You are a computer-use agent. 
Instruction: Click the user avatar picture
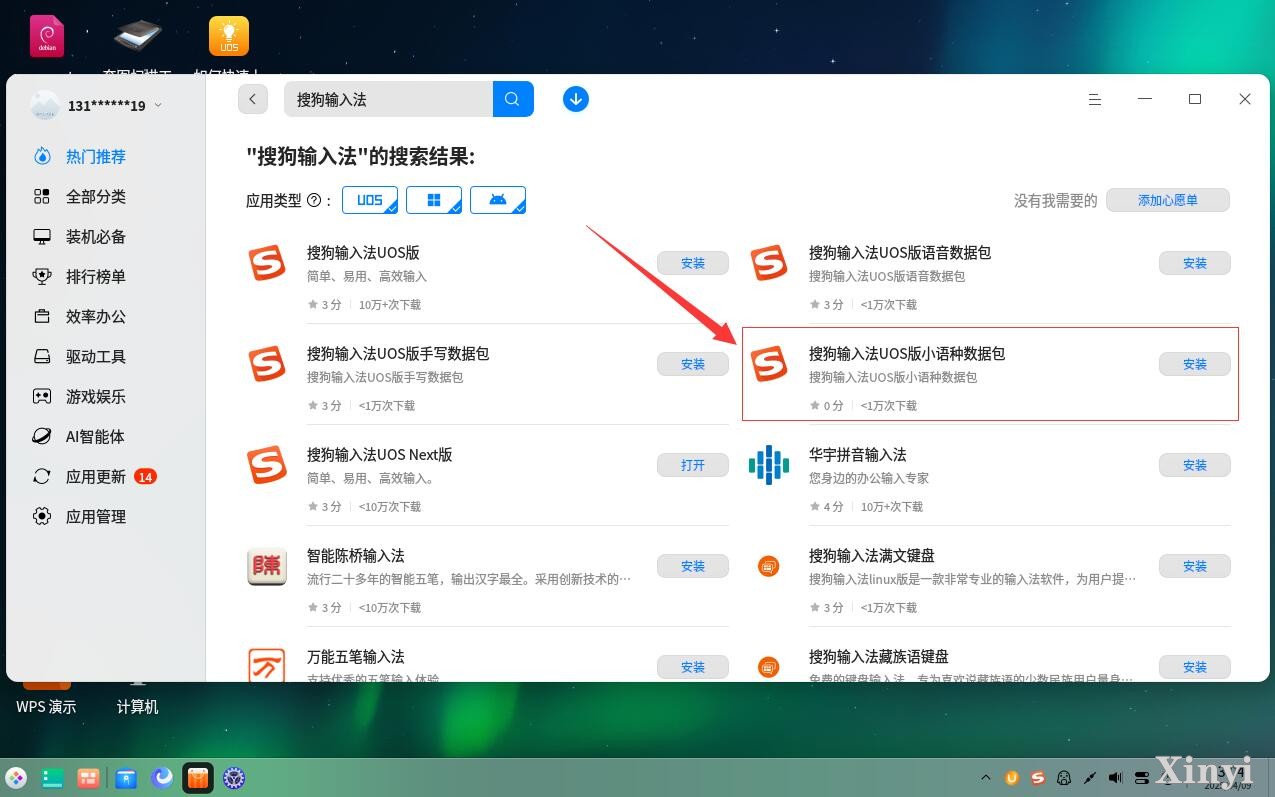click(45, 105)
